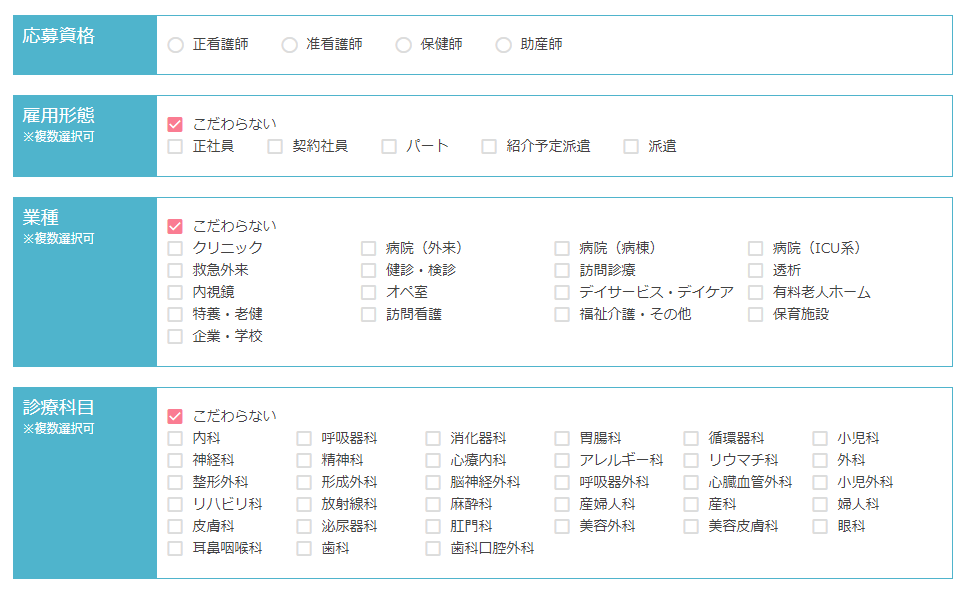
Task: Enable the 神経科 checkbox
Action: pos(175,461)
